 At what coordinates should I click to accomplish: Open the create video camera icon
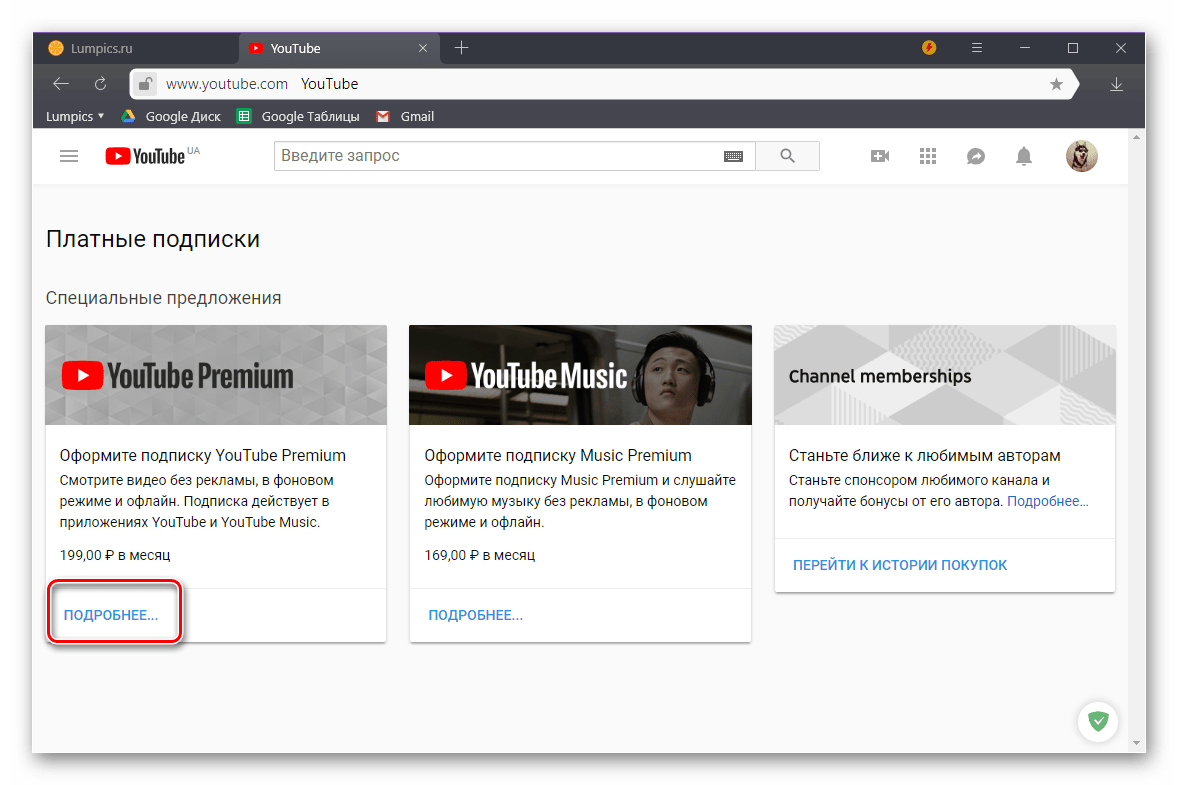pos(880,156)
